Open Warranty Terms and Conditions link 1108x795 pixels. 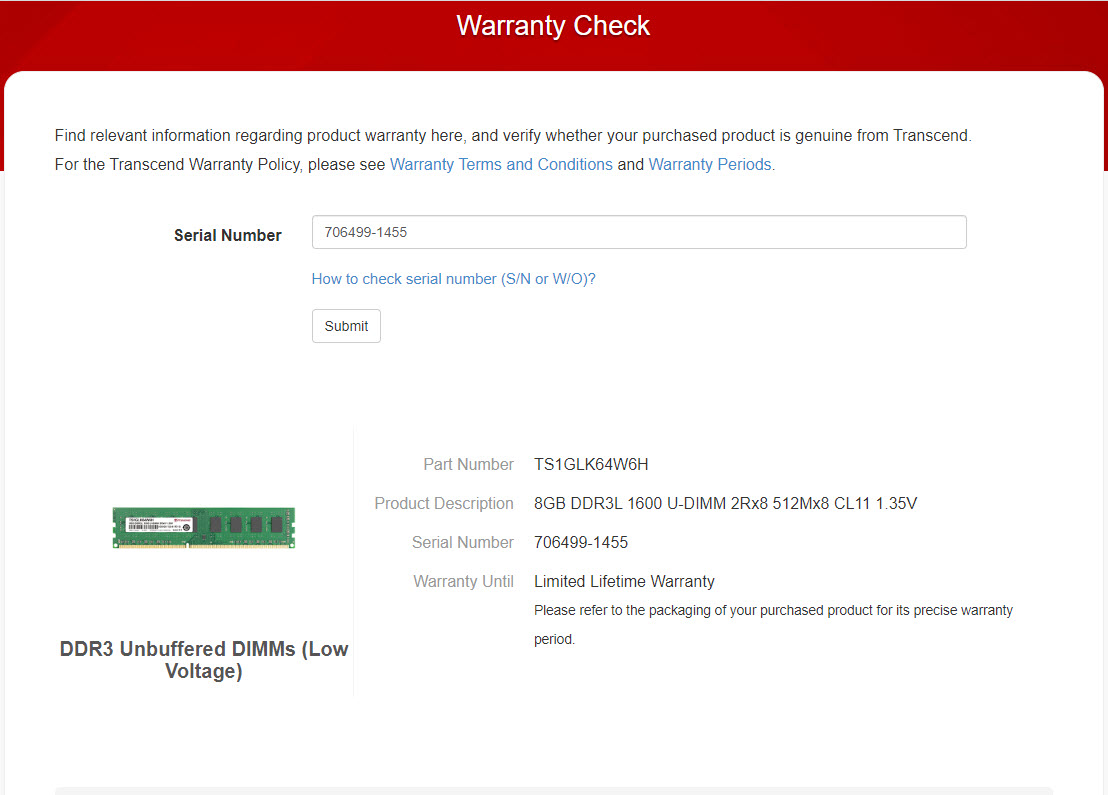pyautogui.click(x=501, y=164)
